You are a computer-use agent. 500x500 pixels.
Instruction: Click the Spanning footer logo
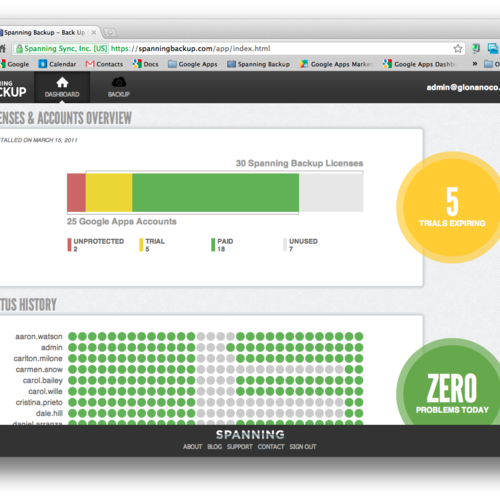[x=250, y=435]
